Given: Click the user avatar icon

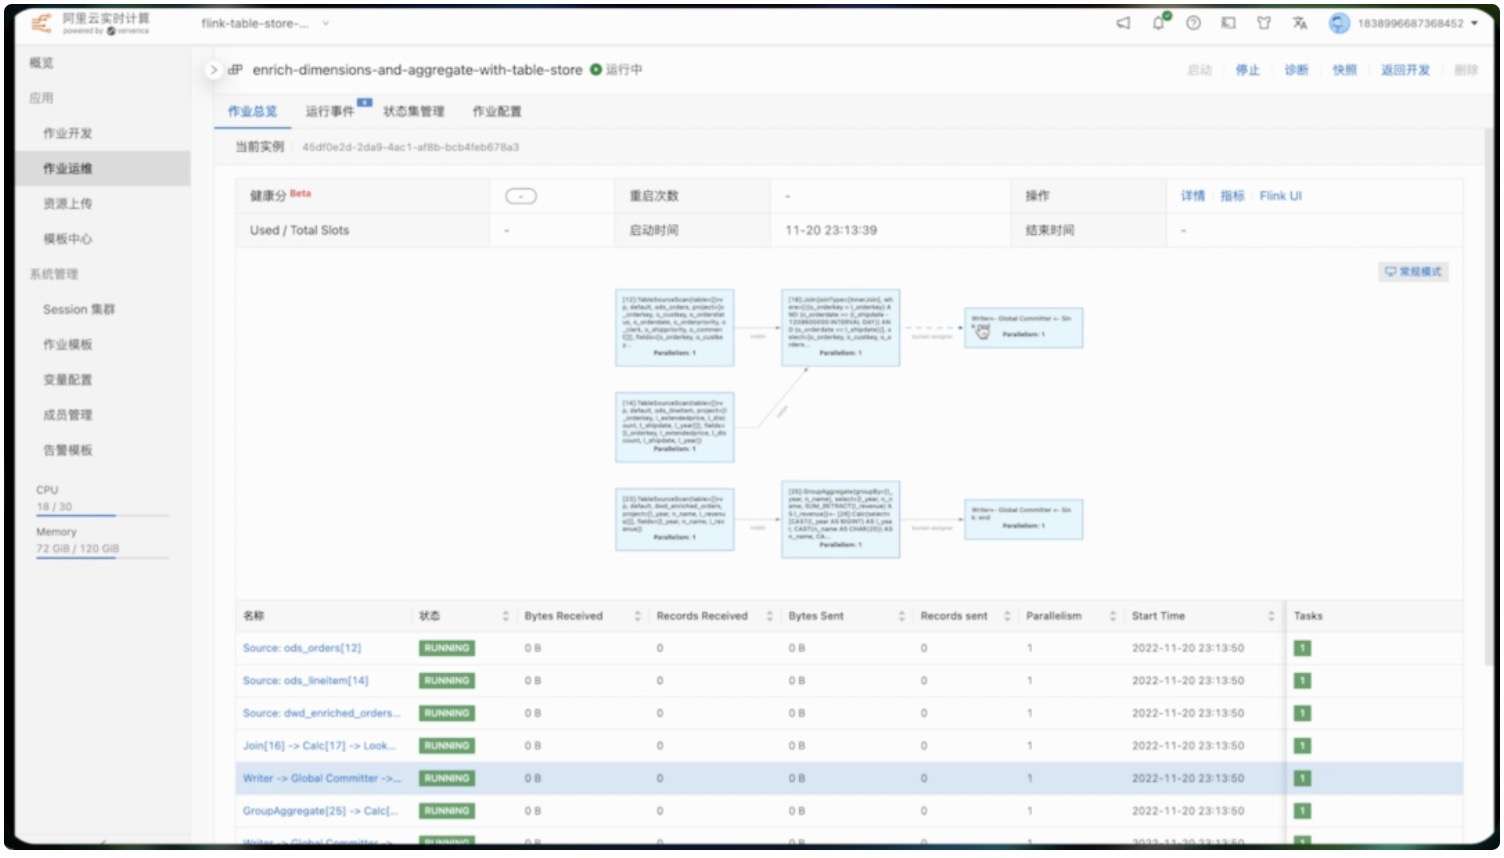Looking at the screenshot, I should (1339, 23).
